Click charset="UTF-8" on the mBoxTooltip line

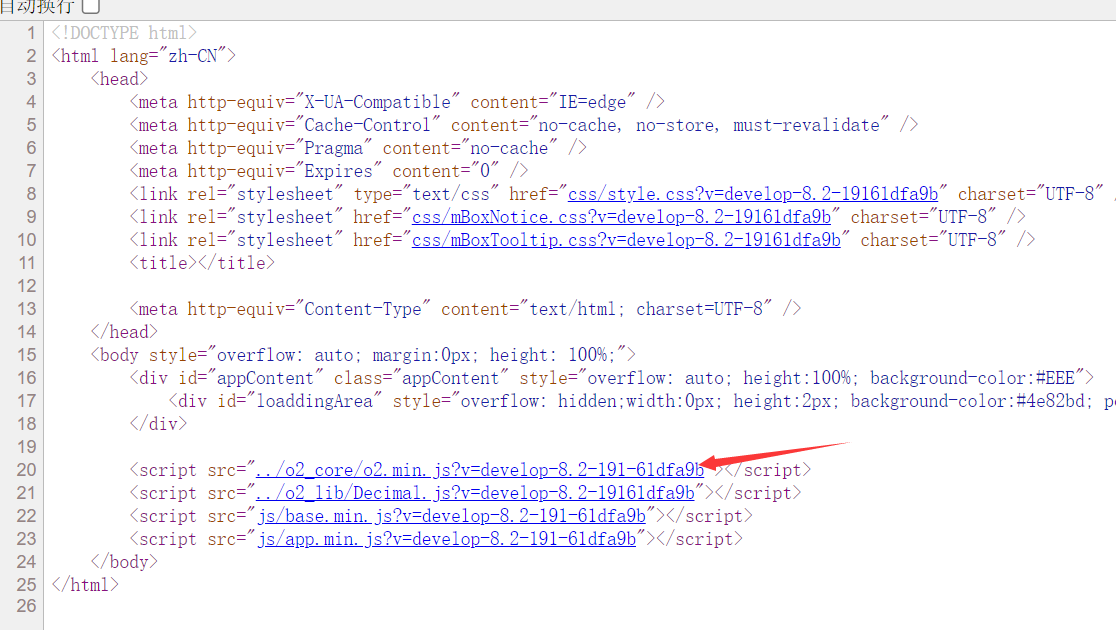click(x=934, y=240)
